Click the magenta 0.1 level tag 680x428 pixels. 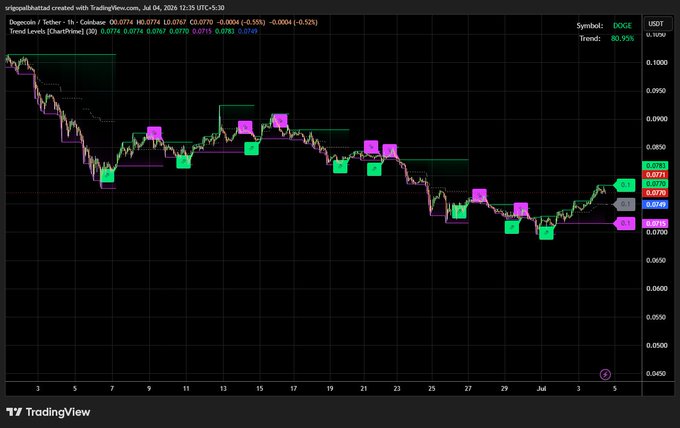624,223
